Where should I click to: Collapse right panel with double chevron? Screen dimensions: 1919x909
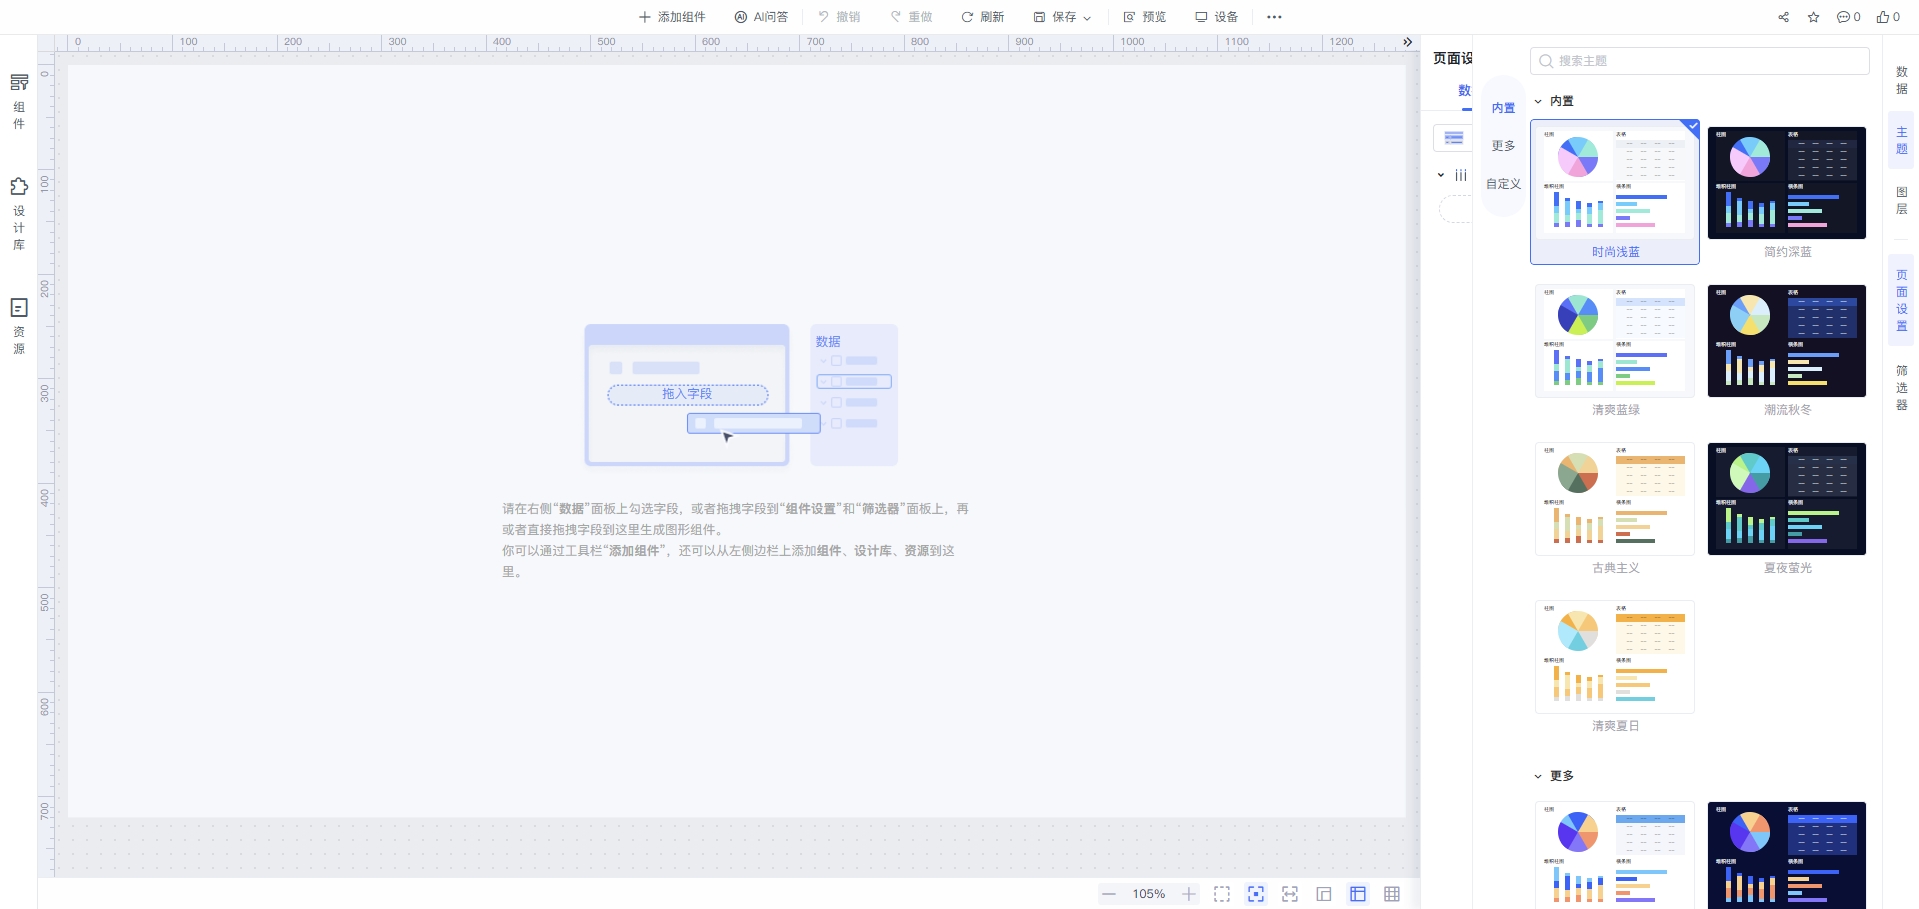point(1407,42)
